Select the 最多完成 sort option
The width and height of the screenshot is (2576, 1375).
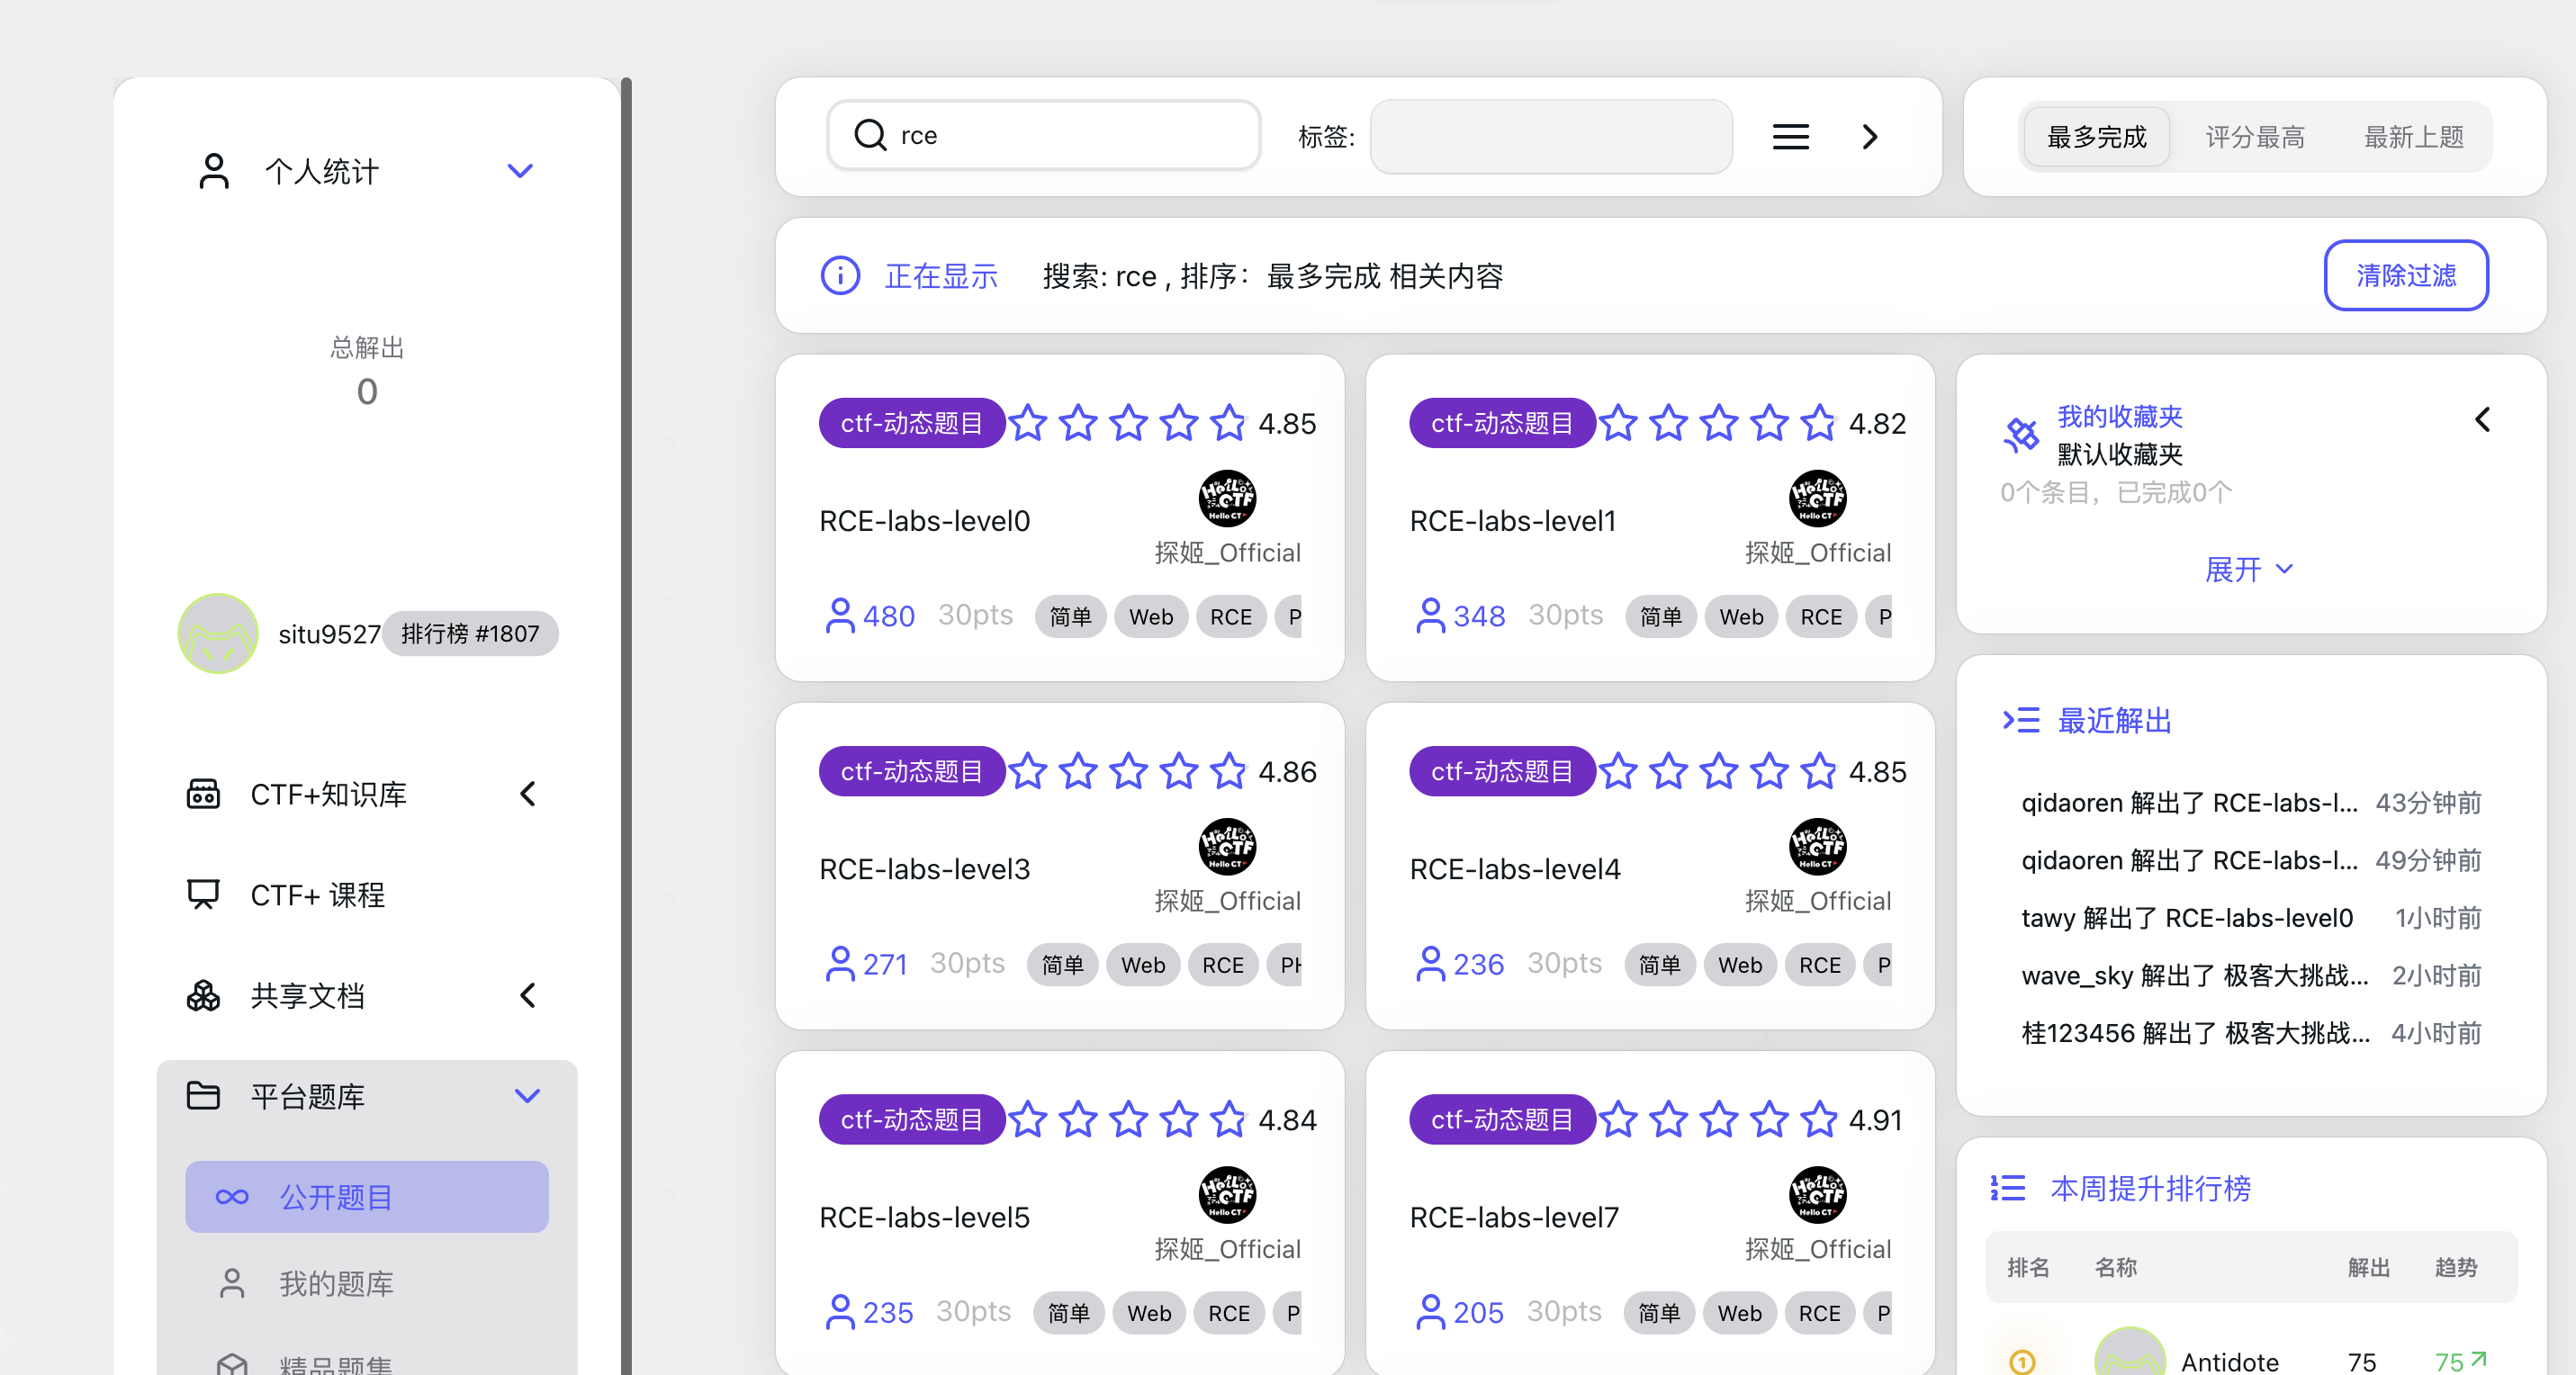point(2096,137)
